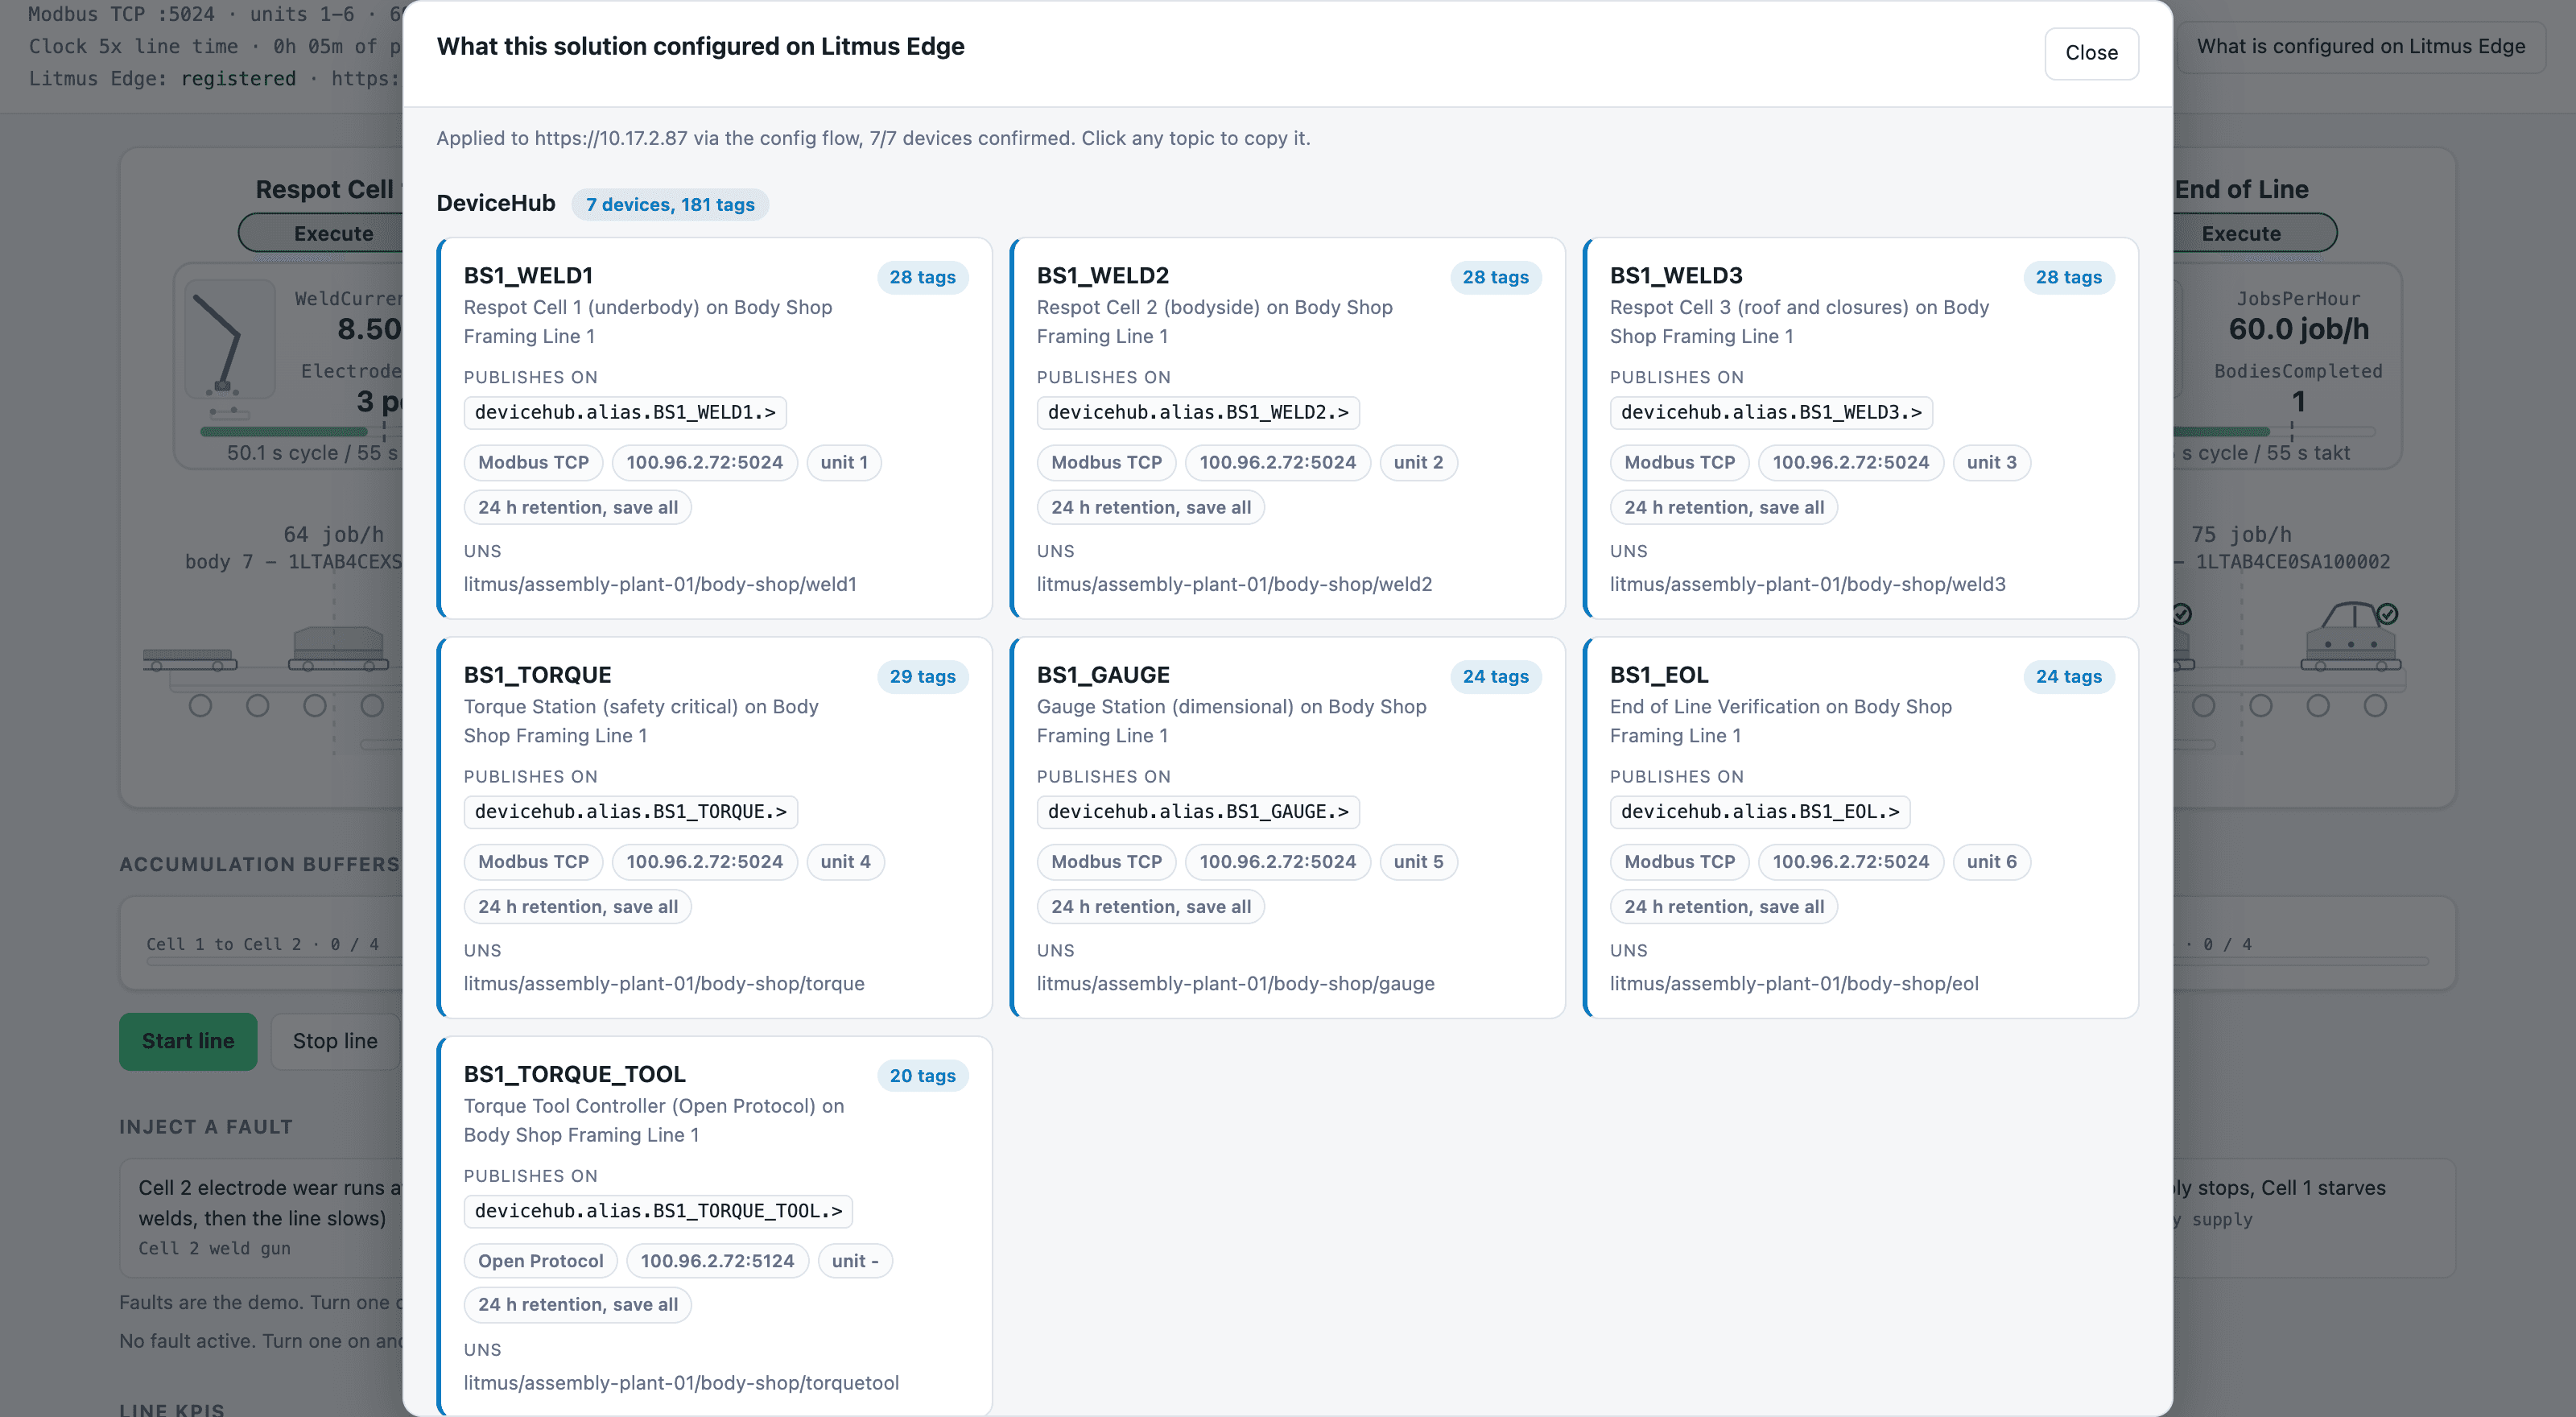Click the 100.96.2.72:5024 chip on BS1_WELD2
Image resolution: width=2576 pixels, height=1417 pixels.
pos(1277,462)
